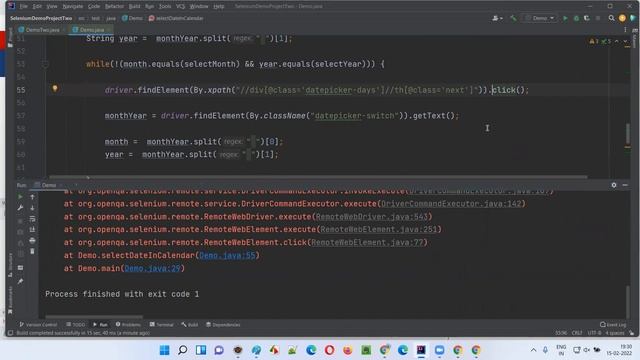The image size is (640, 360).
Task: Collapse the while loop fold marker at line 53
Action: (x=45, y=64)
